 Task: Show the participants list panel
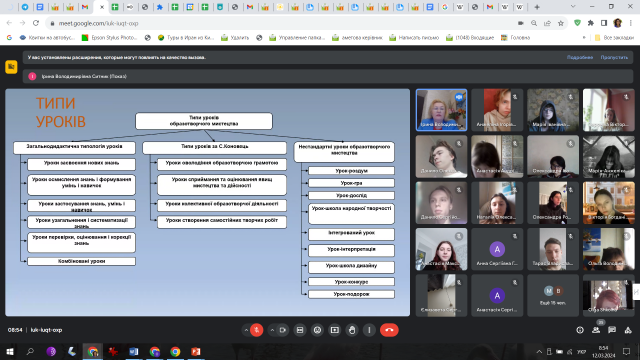pyautogui.click(x=596, y=330)
